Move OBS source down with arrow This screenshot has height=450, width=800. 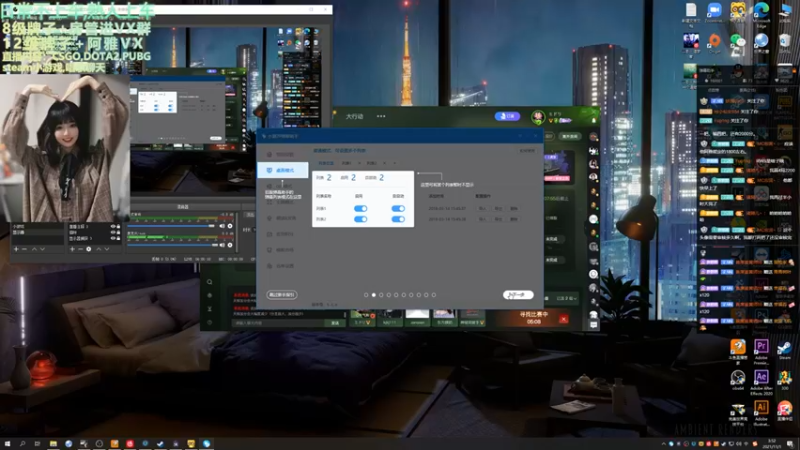[107, 249]
